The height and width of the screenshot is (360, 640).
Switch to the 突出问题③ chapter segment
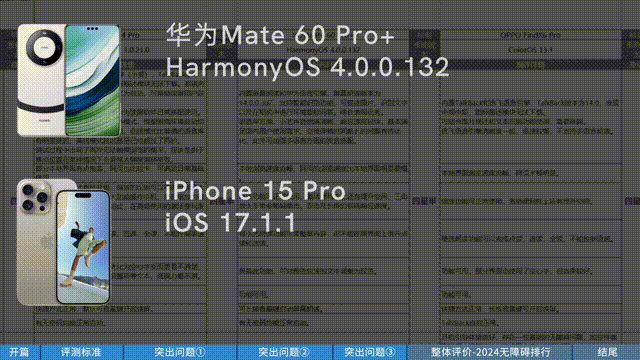tap(370, 352)
